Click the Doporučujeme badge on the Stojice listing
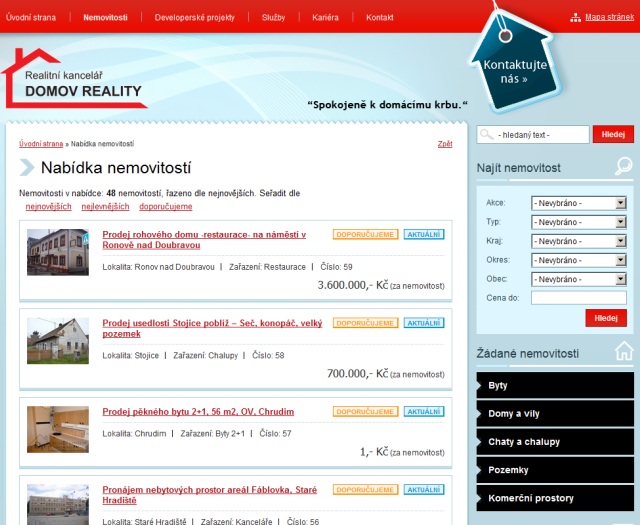640x525 pixels. [365, 323]
